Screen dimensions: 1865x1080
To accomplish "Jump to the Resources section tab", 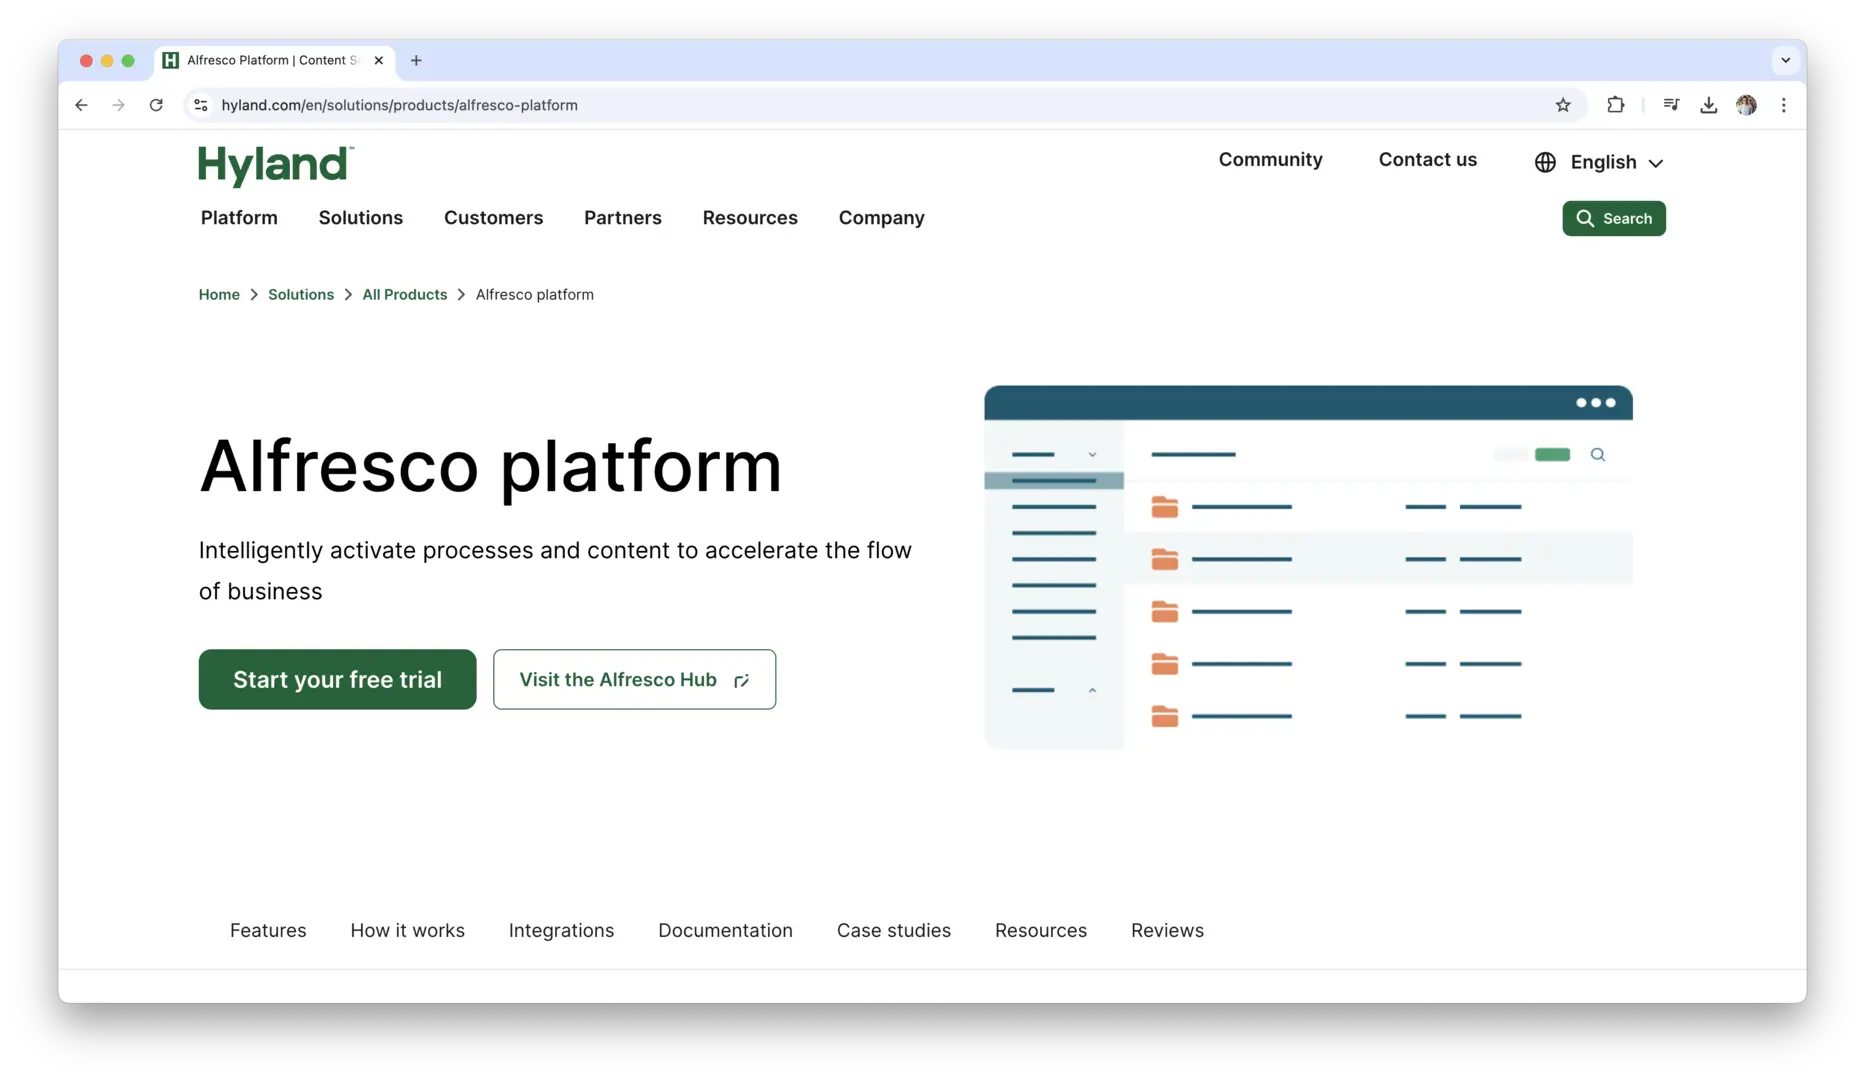I will (1040, 930).
